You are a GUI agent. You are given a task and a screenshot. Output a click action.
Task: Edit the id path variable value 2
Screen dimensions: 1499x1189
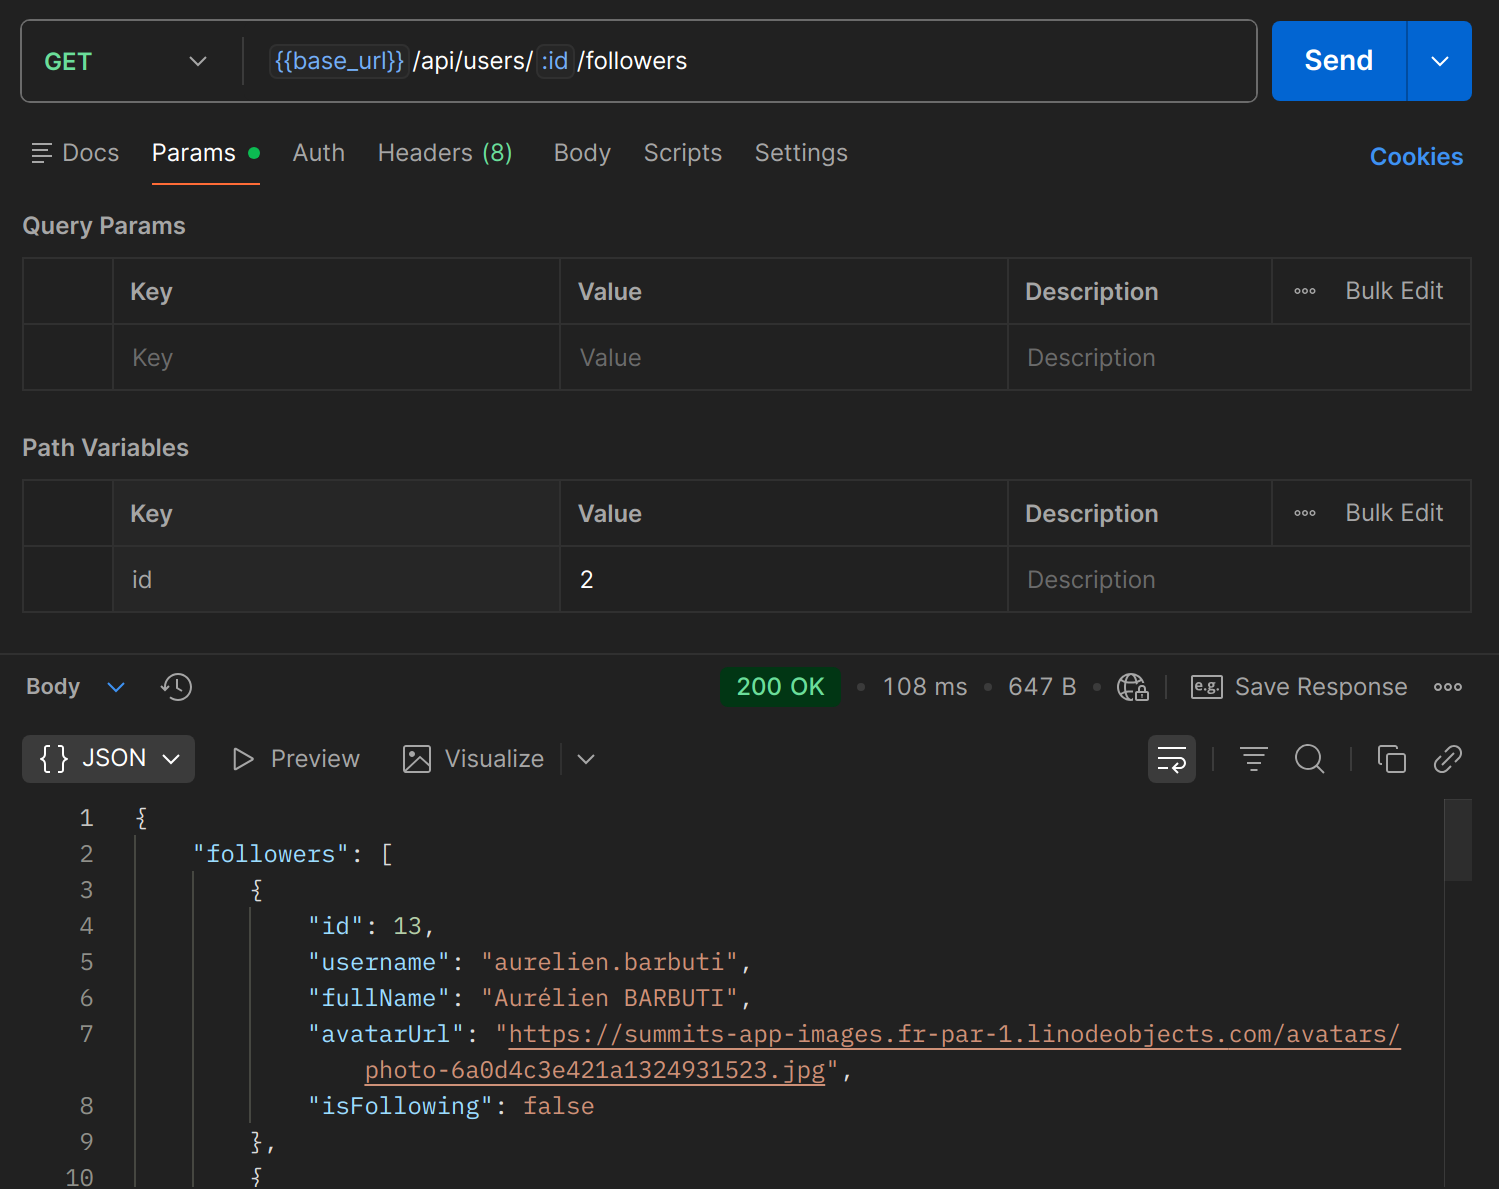pyautogui.click(x=783, y=580)
